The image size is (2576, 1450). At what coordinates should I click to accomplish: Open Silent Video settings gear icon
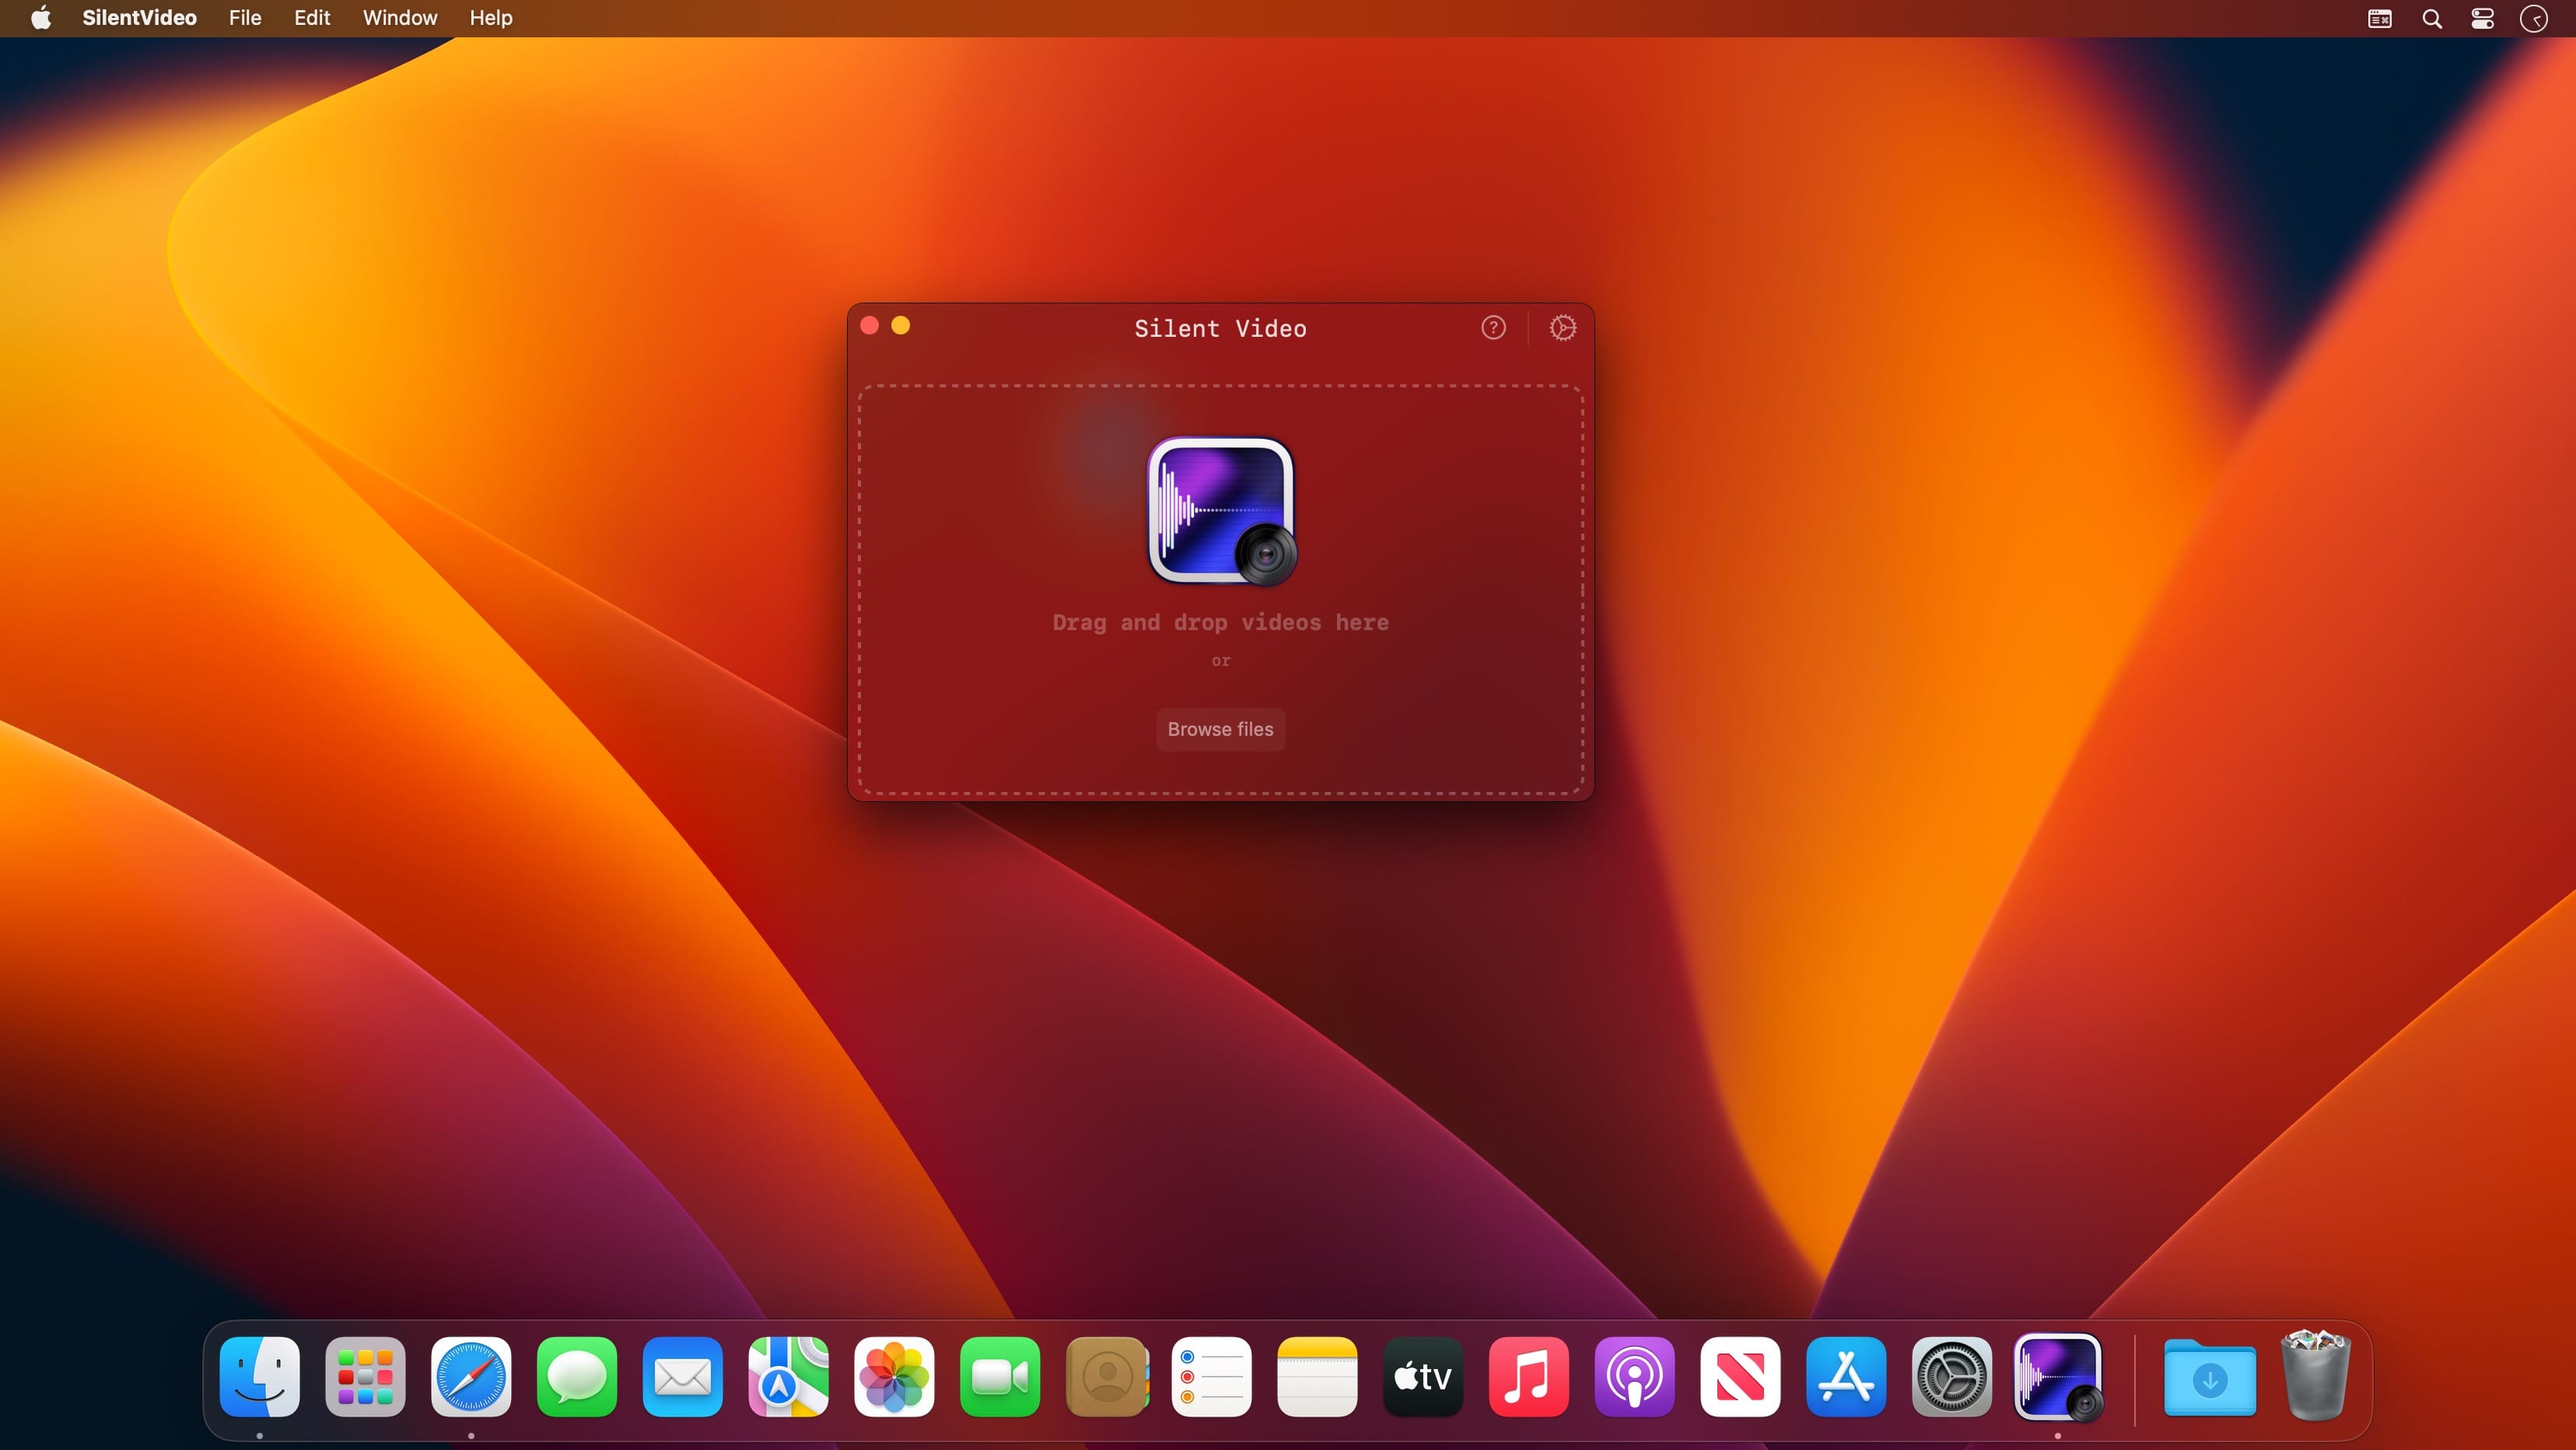1562,328
